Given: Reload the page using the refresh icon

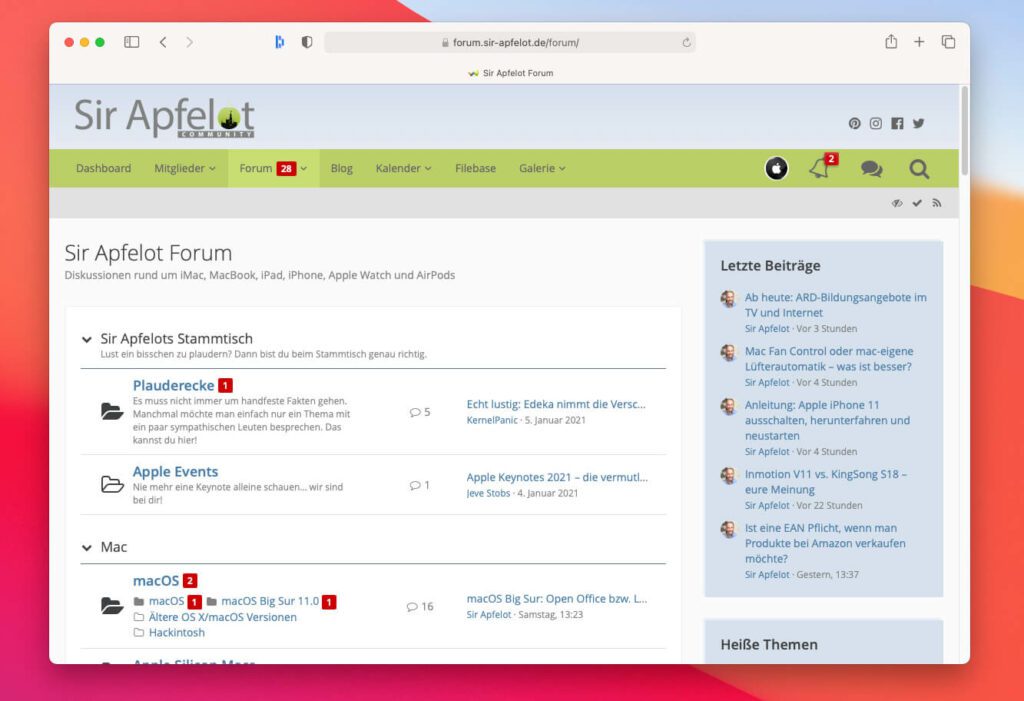Looking at the screenshot, I should tap(686, 42).
